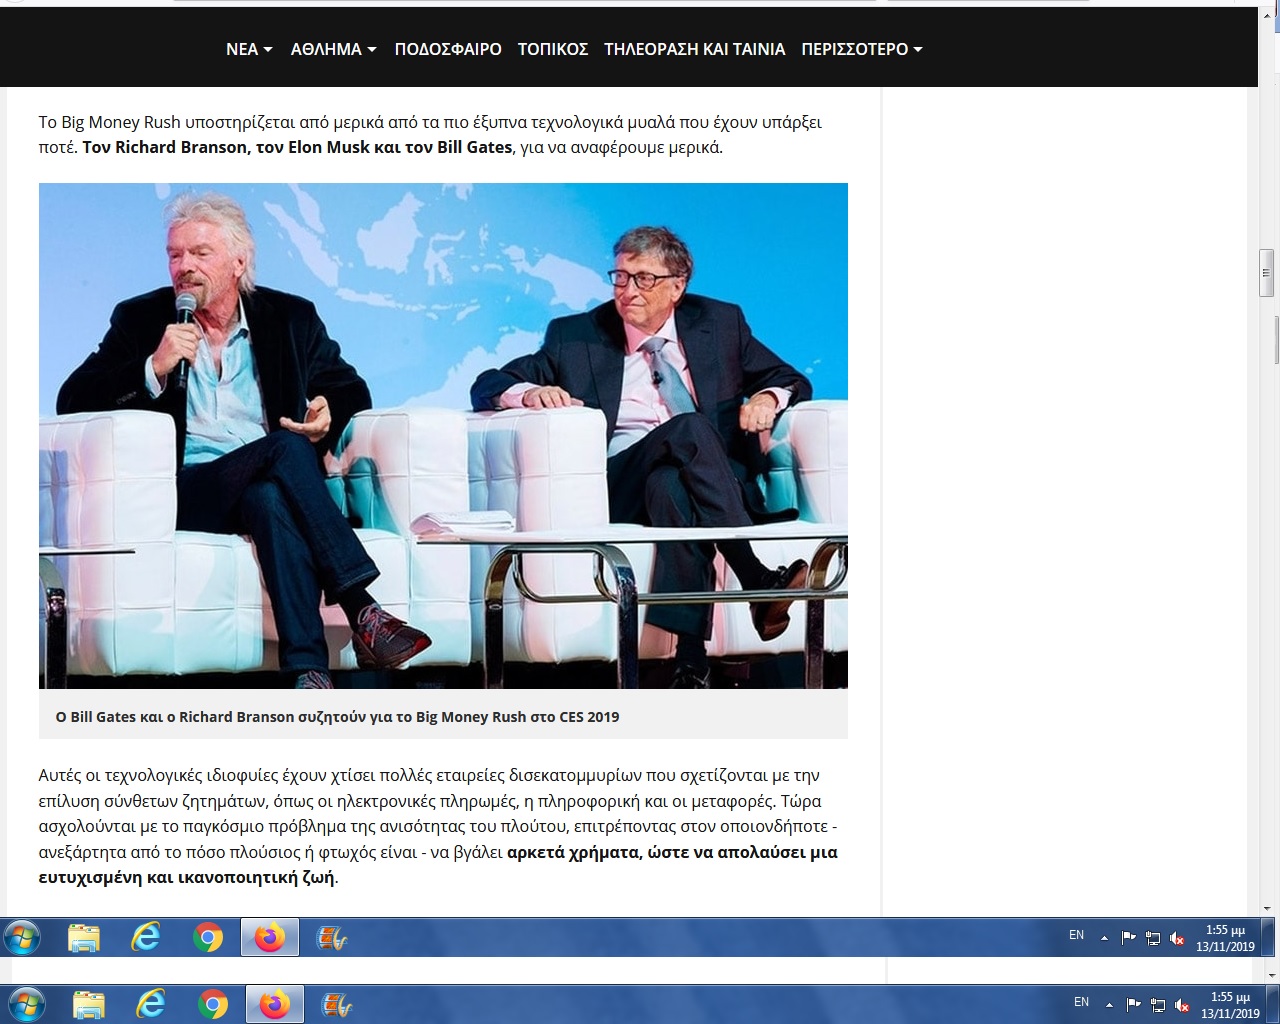Click Firefox icon in the upper duplicate taskbar
The height and width of the screenshot is (1024, 1280).
click(269, 937)
